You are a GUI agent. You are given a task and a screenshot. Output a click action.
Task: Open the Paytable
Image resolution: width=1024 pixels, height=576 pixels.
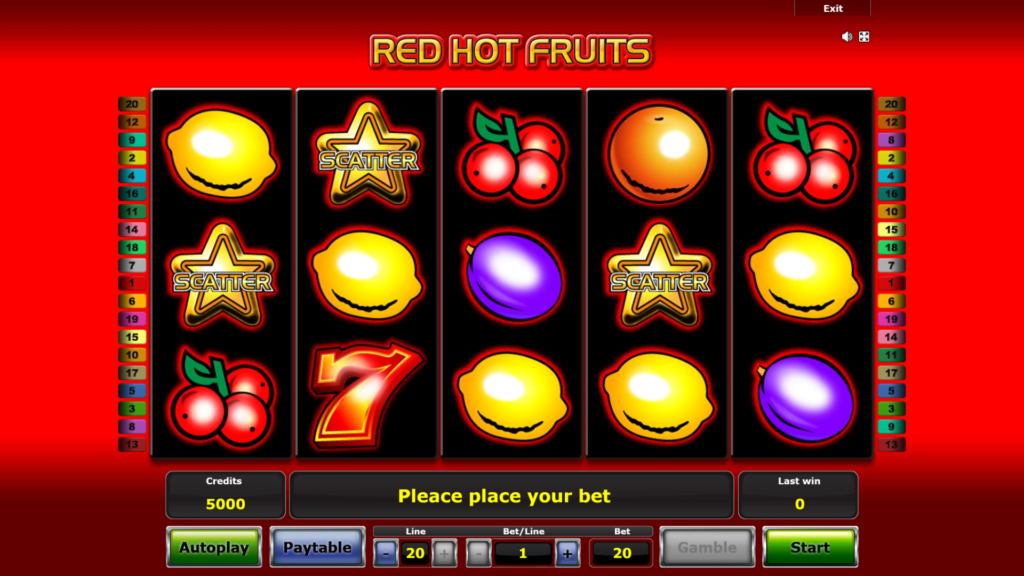pyautogui.click(x=317, y=547)
